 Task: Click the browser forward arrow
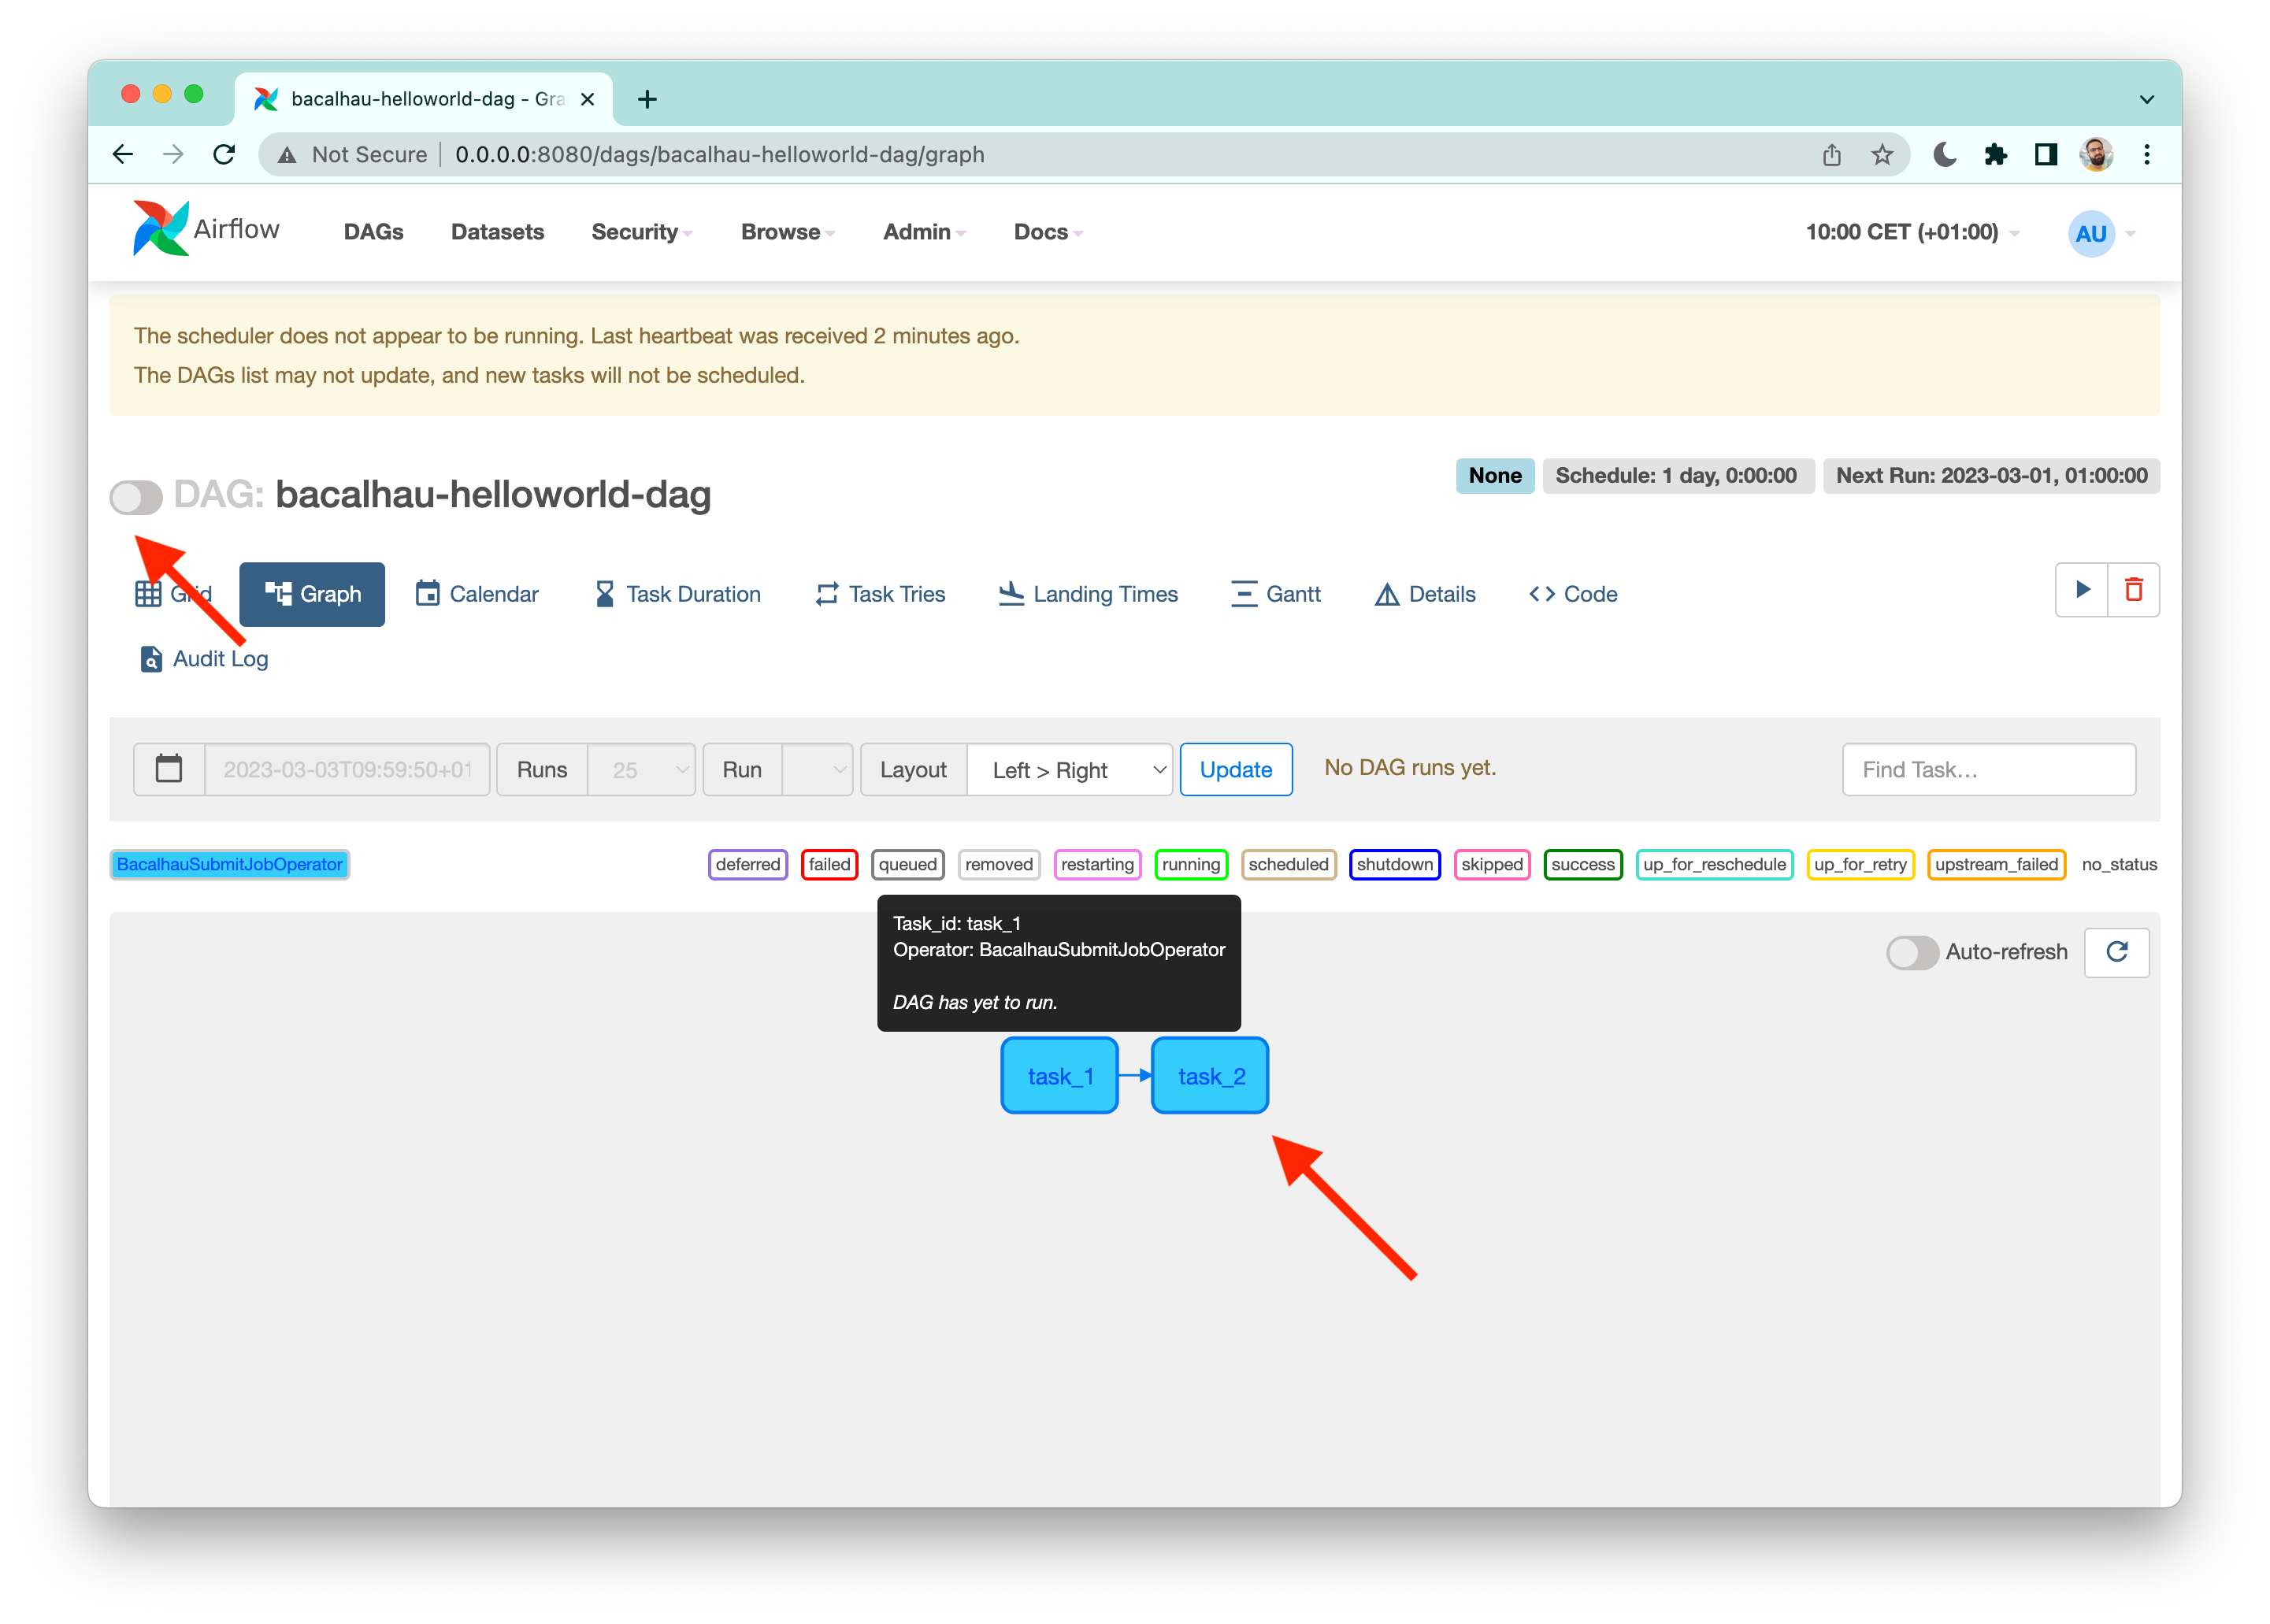pos(173,154)
